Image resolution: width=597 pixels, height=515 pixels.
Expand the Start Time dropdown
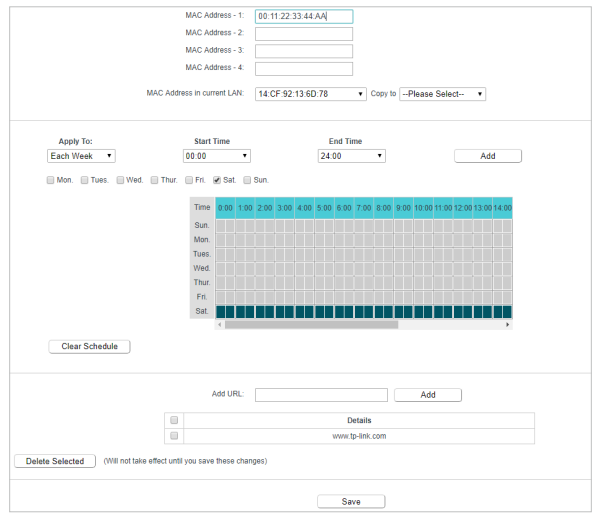click(x=217, y=156)
